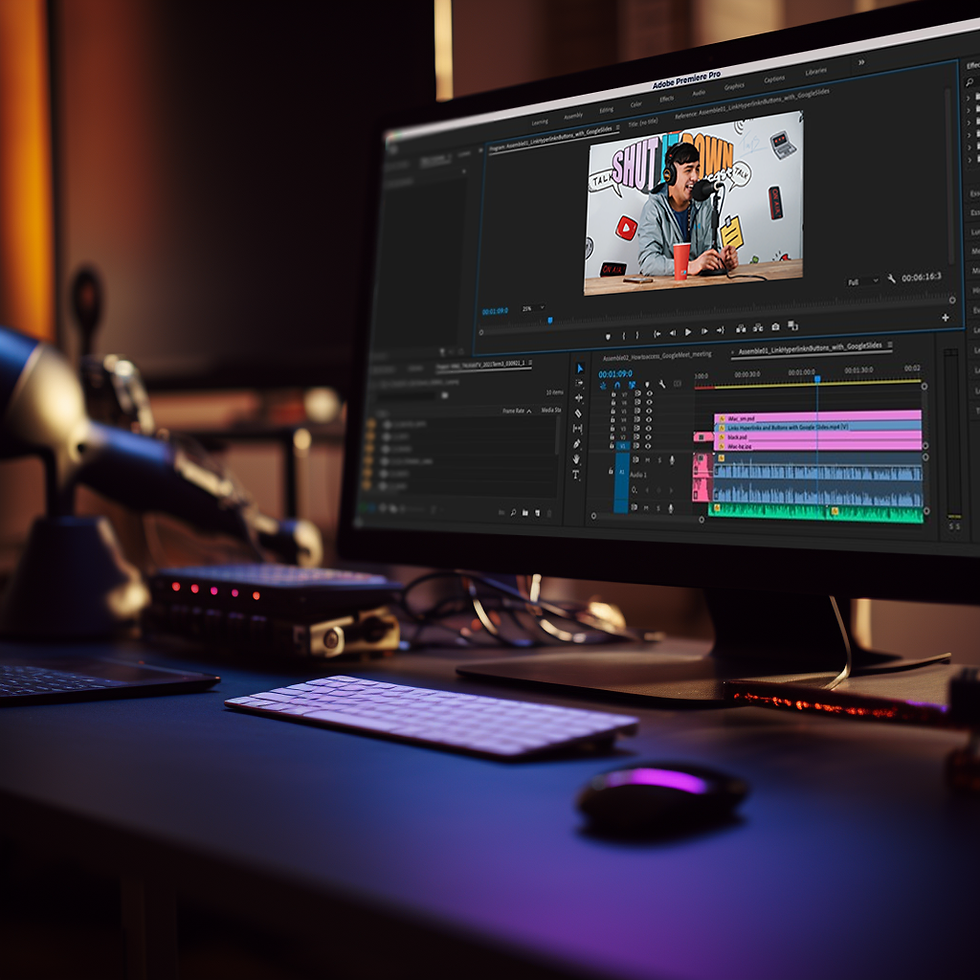Open the Full playback resolution dropdown
The height and width of the screenshot is (980, 980).
pos(862,282)
